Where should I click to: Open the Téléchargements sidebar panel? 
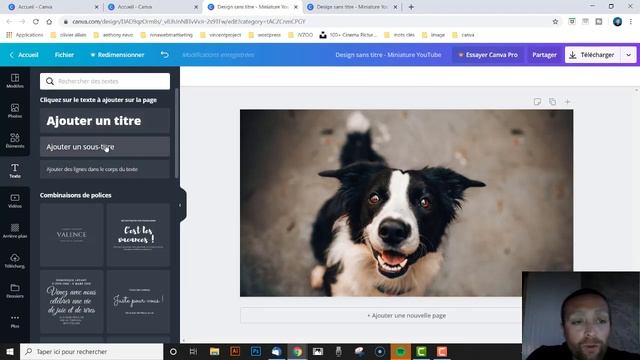15,261
